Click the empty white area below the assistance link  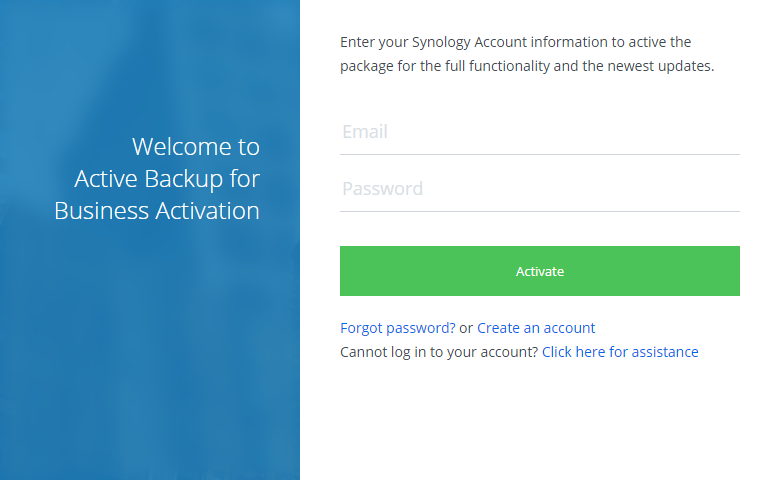(540, 420)
